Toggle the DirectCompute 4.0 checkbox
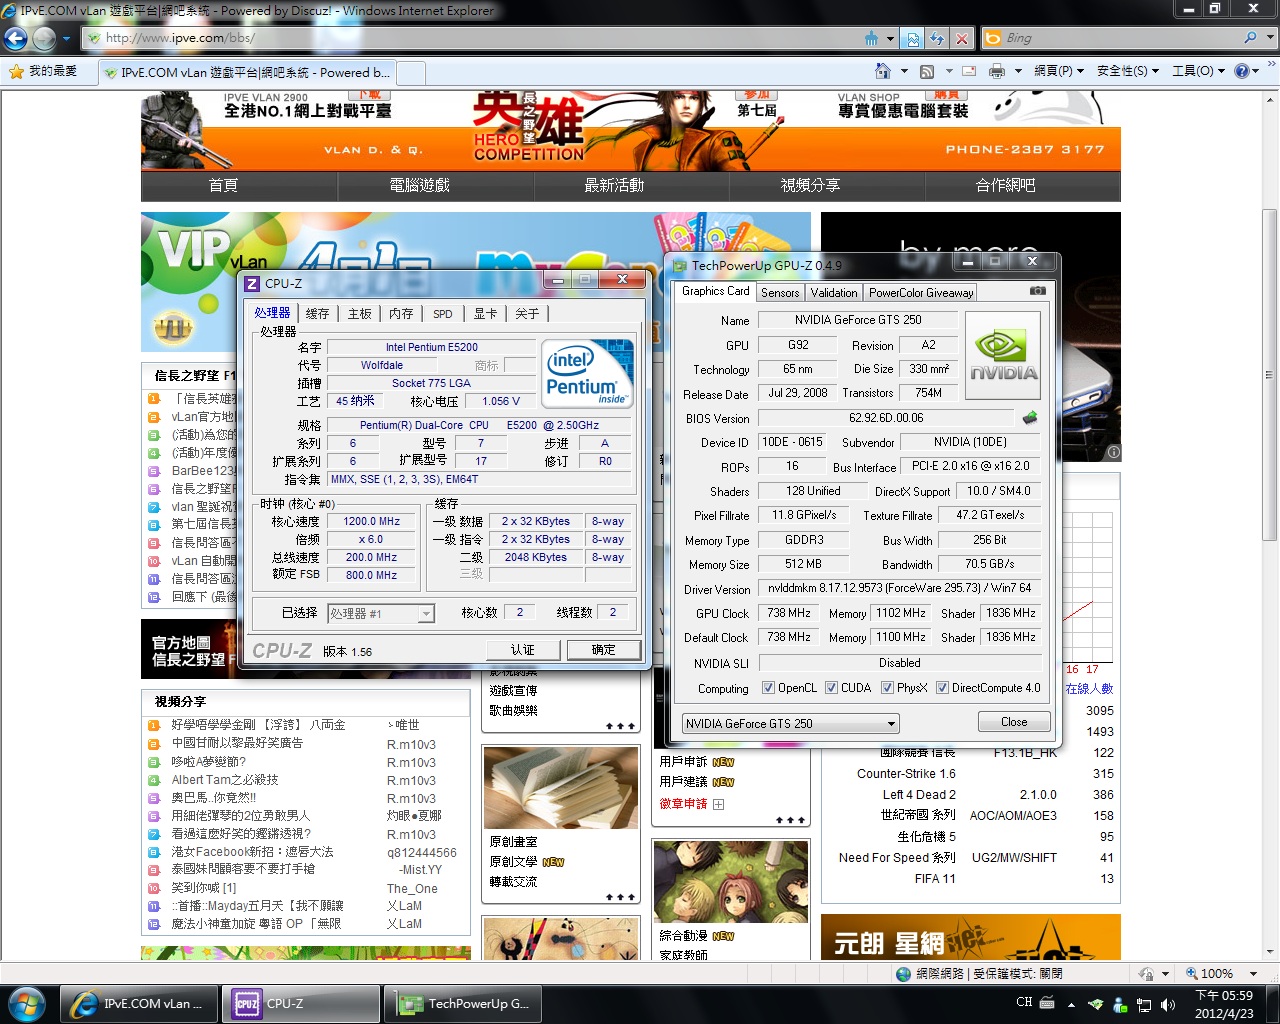1280x1024 pixels. tap(942, 688)
